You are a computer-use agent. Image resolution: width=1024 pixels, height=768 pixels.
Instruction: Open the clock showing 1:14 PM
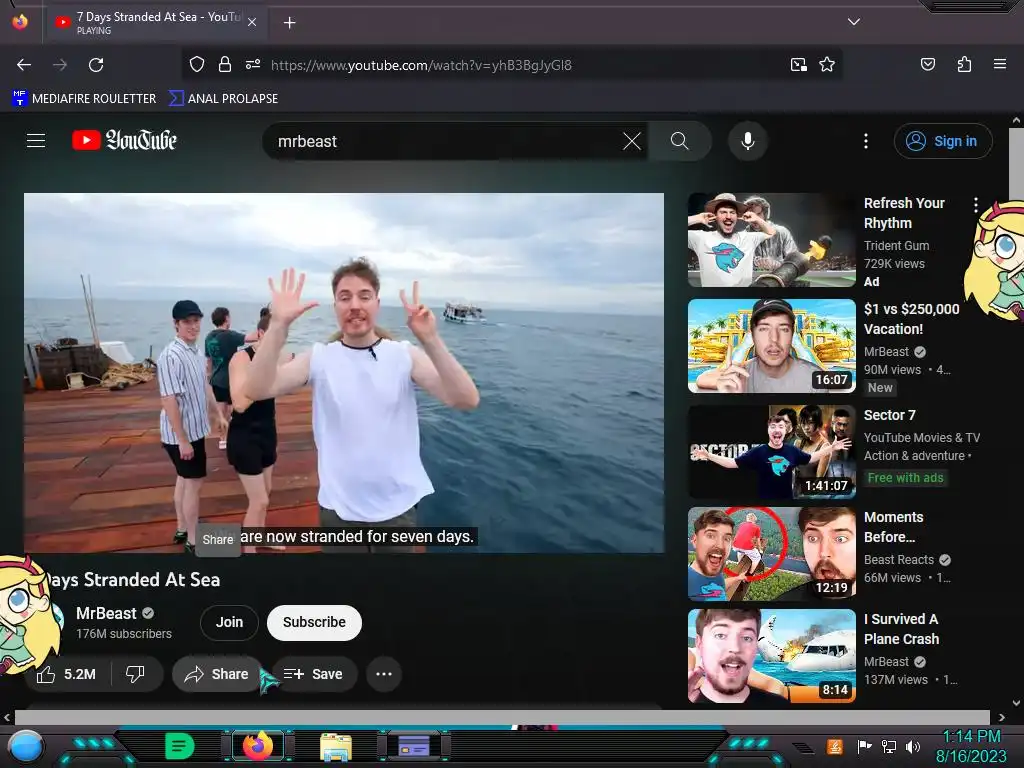[971, 746]
